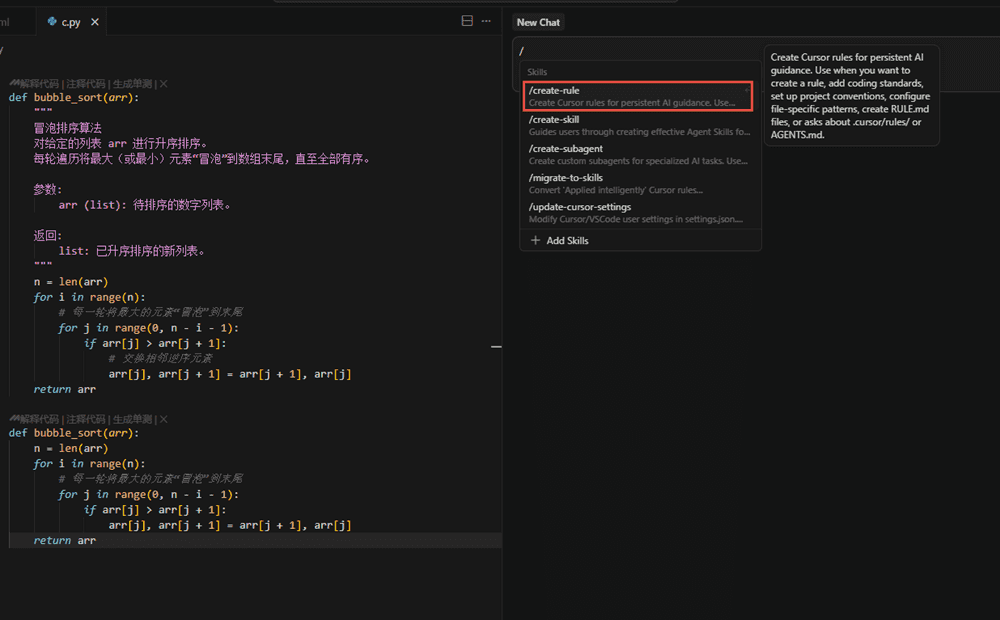The height and width of the screenshot is (620, 1000).
Task: Dismiss the first code lens with X
Action: [x=164, y=84]
